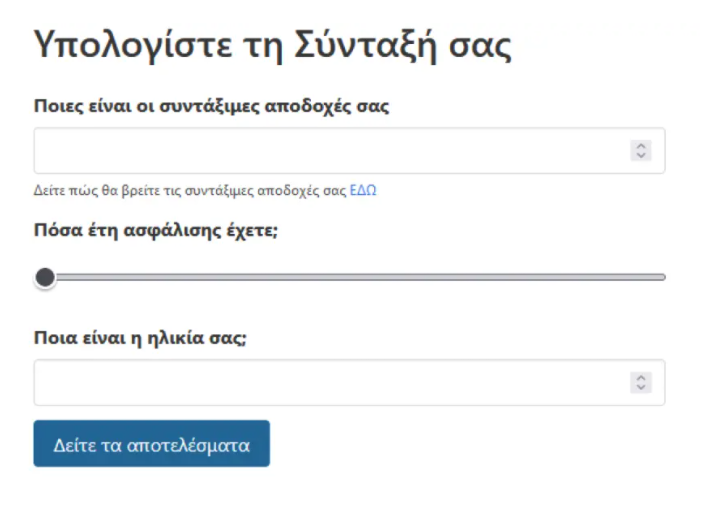Click the down arrow in the age field
The width and height of the screenshot is (701, 507).
642,387
